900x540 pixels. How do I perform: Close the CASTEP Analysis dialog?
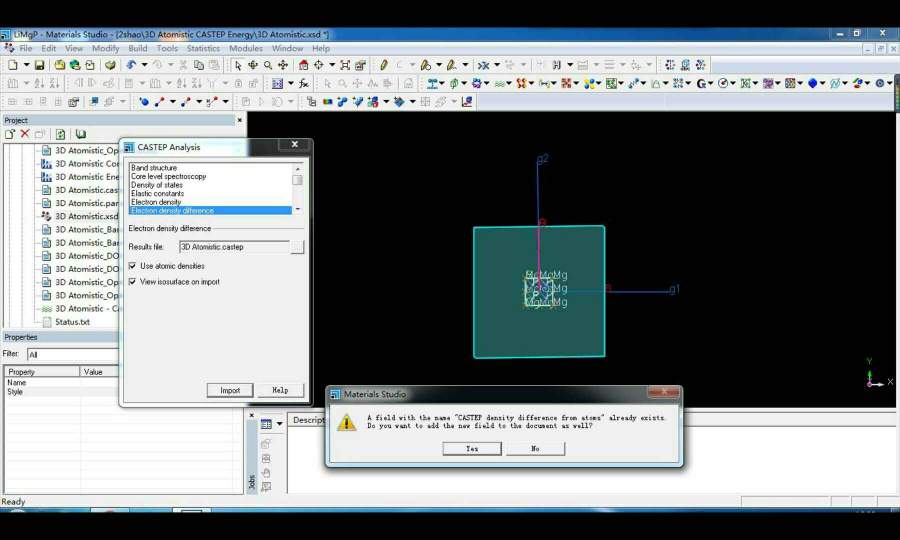[294, 145]
